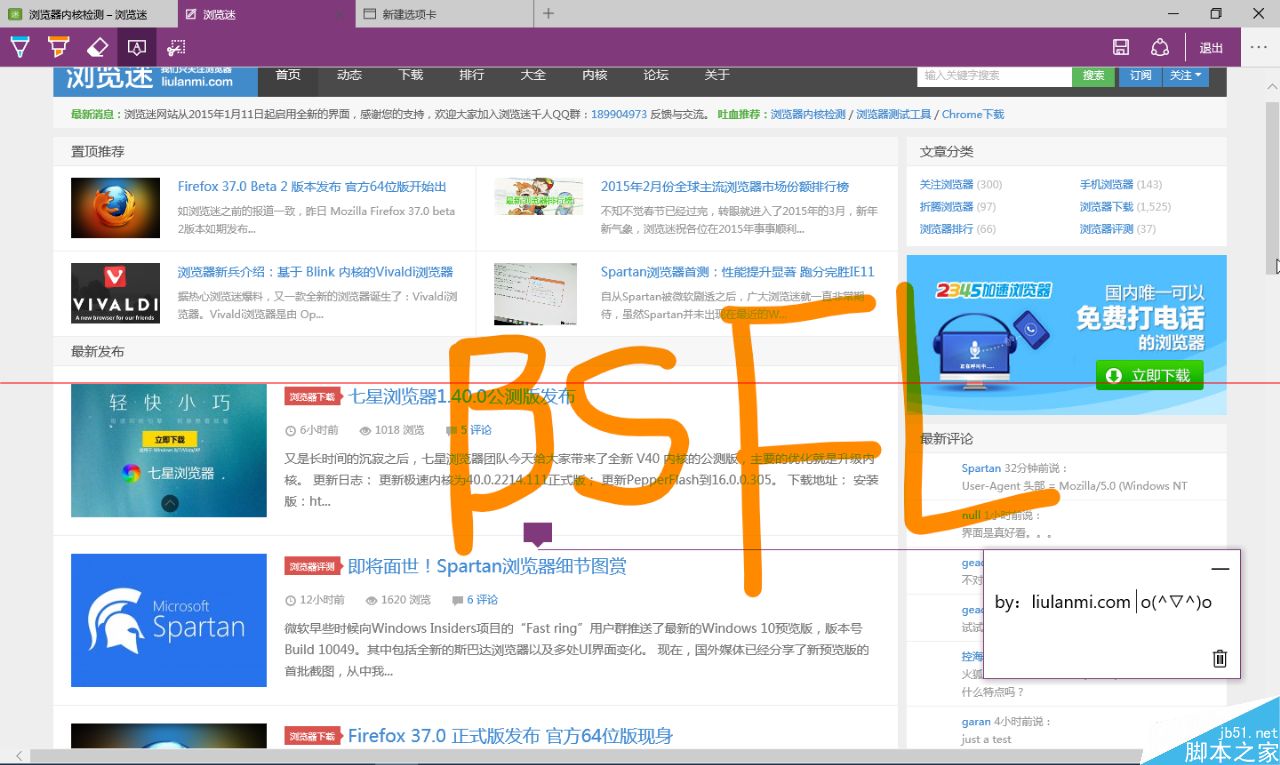The image size is (1280, 765).
Task: Choose the Eraser tool
Action: (97, 47)
